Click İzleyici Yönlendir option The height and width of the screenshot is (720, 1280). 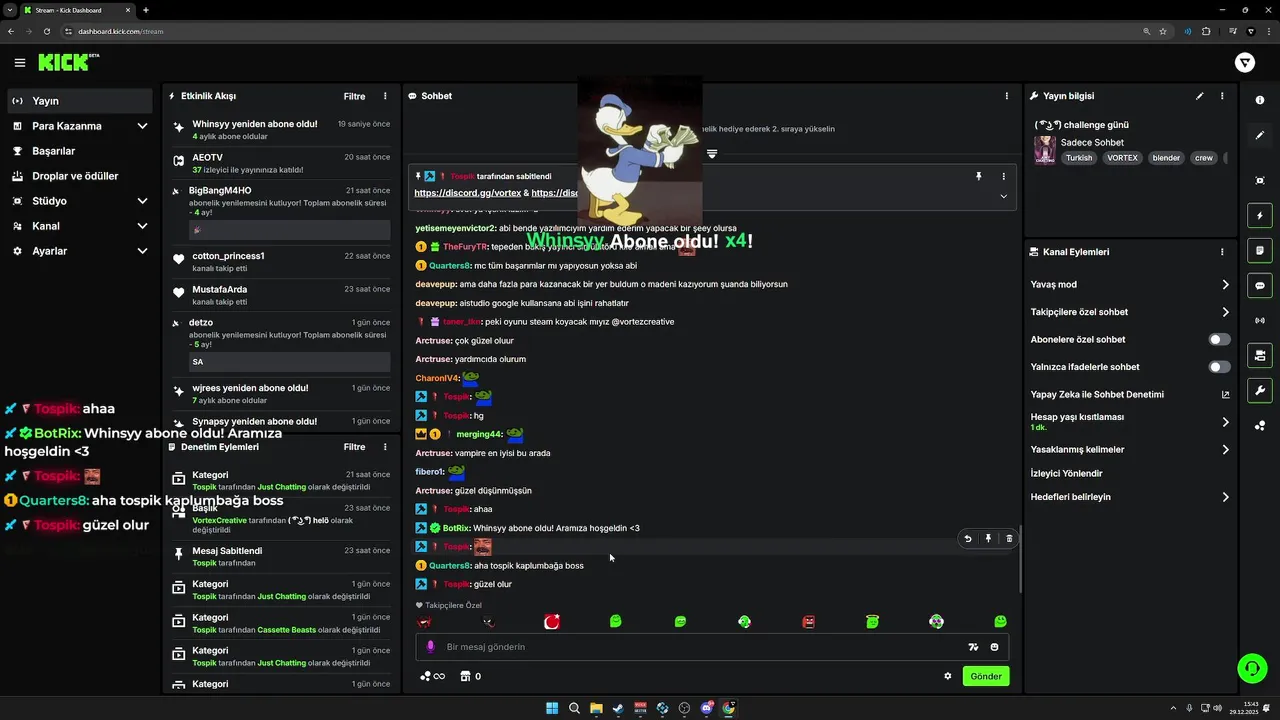click(x=1066, y=473)
